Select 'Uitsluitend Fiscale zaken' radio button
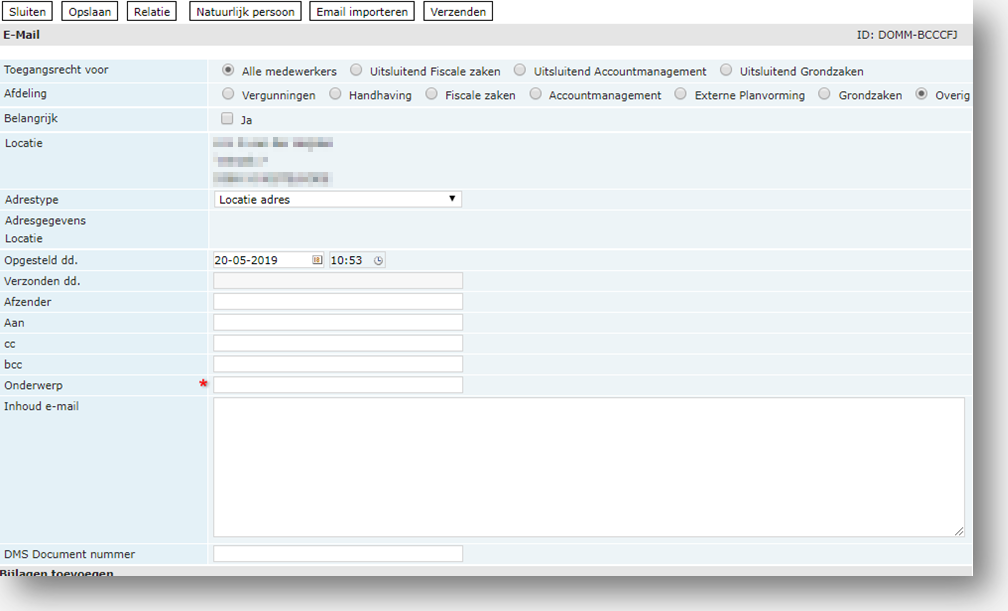Viewport: 1008px width, 611px height. [356, 71]
